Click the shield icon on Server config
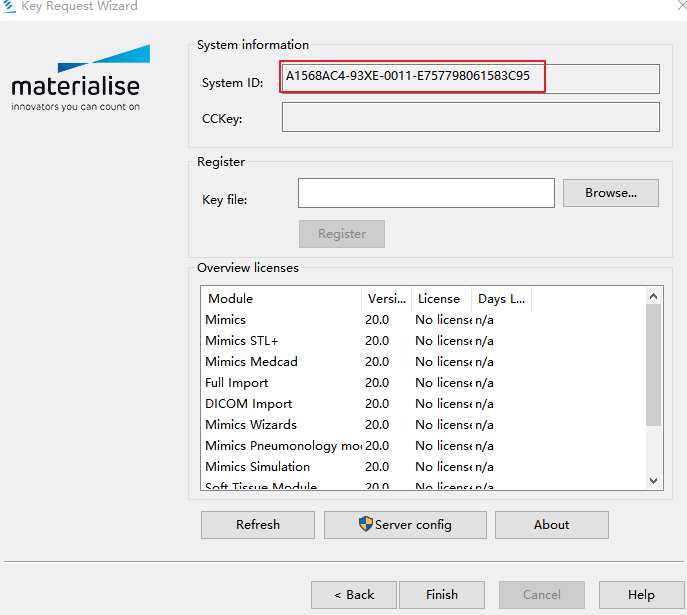687x615 pixels. pos(365,523)
